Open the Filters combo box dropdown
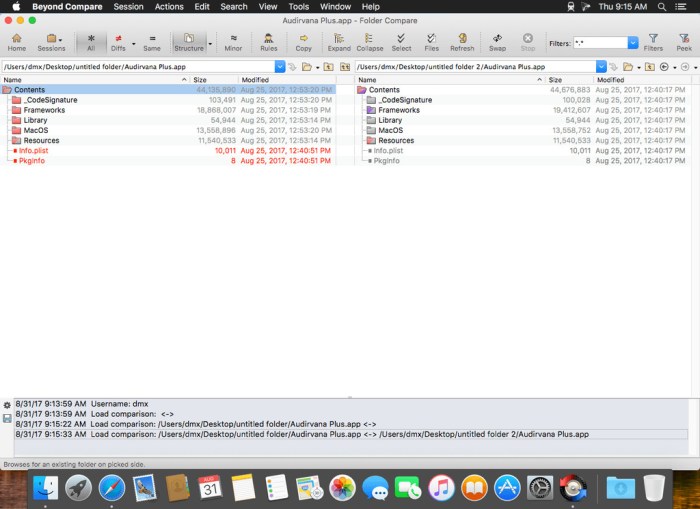Image resolution: width=700 pixels, height=509 pixels. [x=633, y=43]
